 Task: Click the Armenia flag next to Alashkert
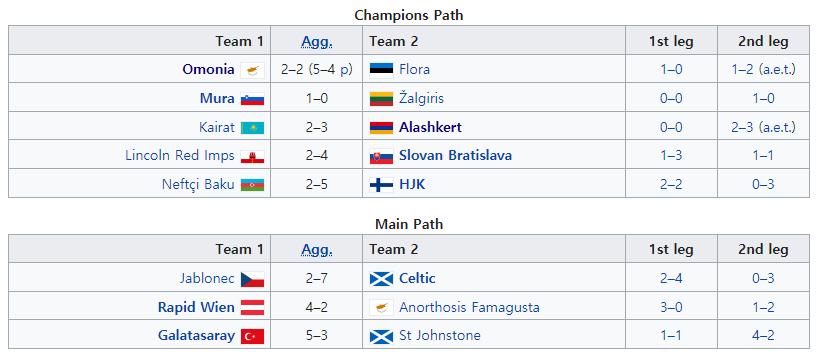pyautogui.click(x=381, y=128)
